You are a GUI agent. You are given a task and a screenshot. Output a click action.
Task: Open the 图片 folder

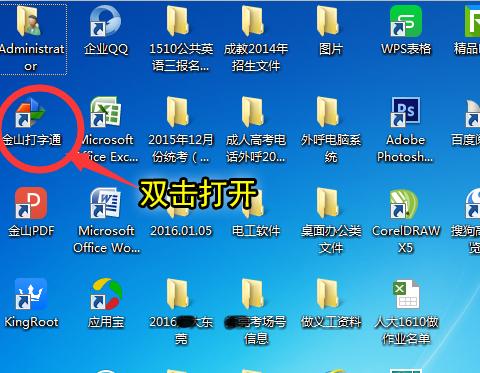click(328, 22)
